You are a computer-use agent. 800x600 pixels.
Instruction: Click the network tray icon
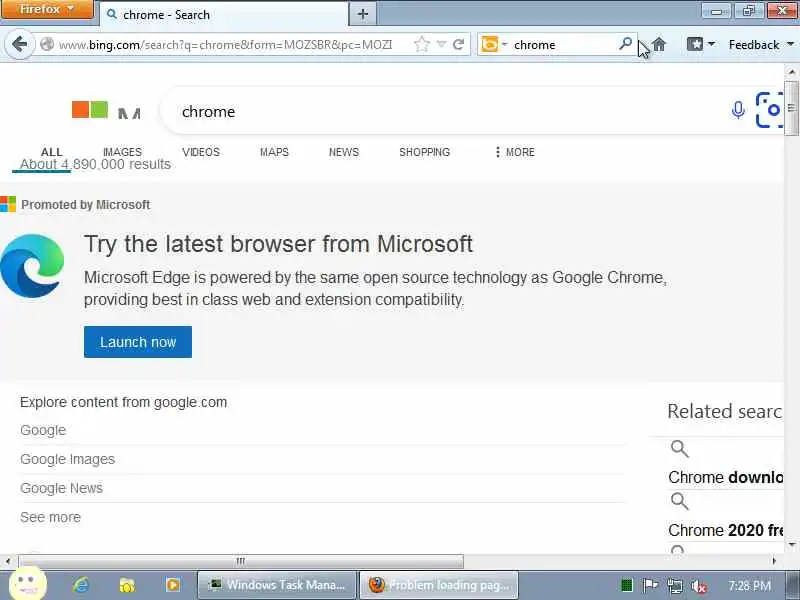pos(674,585)
